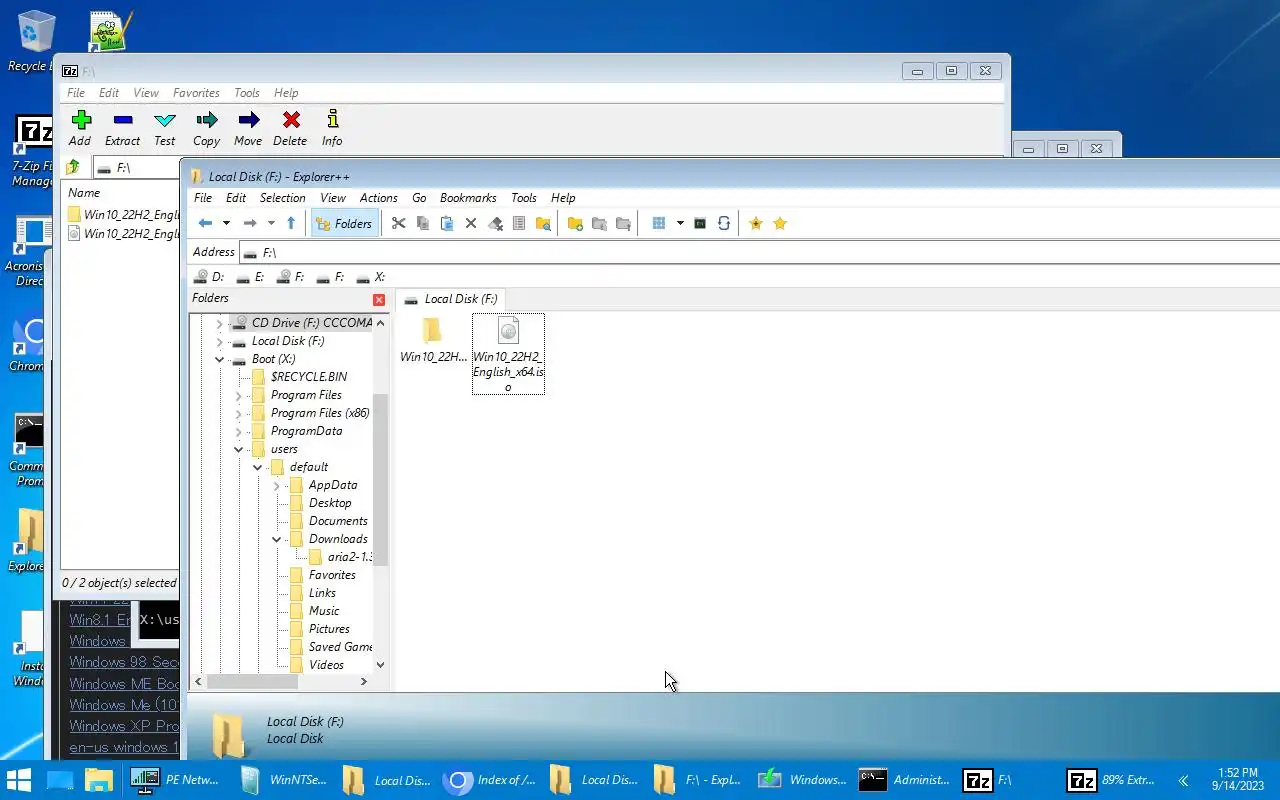This screenshot has width=1280, height=800.
Task: Go up one folder level in Explorer++
Action: tap(291, 223)
